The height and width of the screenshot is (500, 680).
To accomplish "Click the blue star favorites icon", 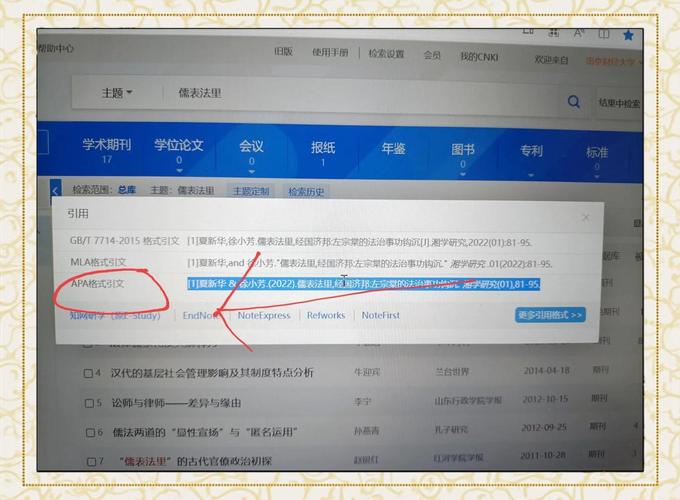I will 628,35.
